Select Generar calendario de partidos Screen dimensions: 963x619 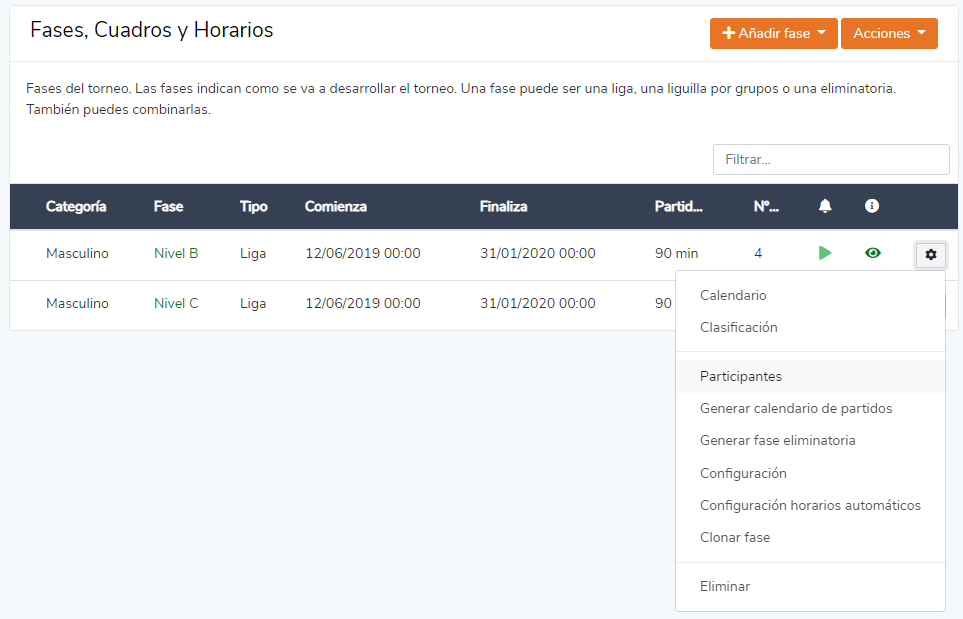(x=810, y=408)
